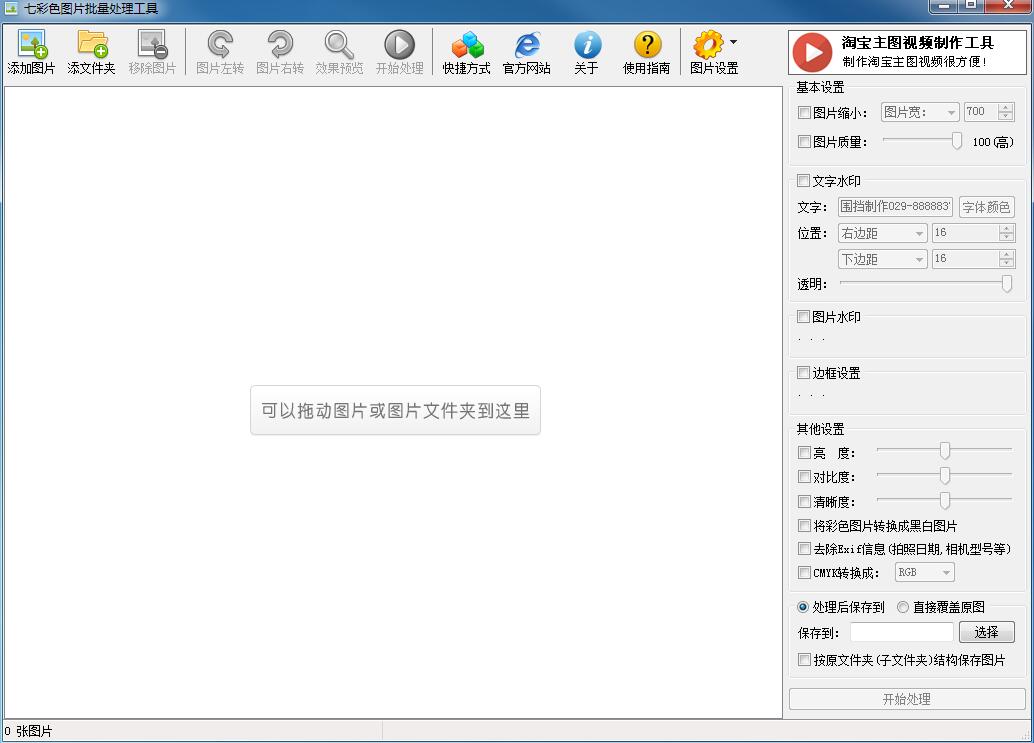Click the 保存到 path input field
Screen dimensions: 1034x743
(x=901, y=632)
